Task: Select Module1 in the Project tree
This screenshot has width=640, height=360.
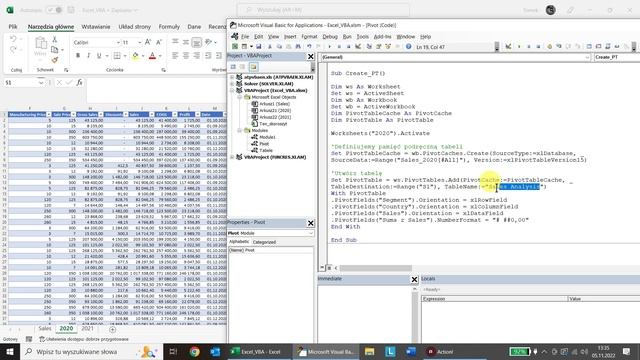Action: (x=267, y=137)
